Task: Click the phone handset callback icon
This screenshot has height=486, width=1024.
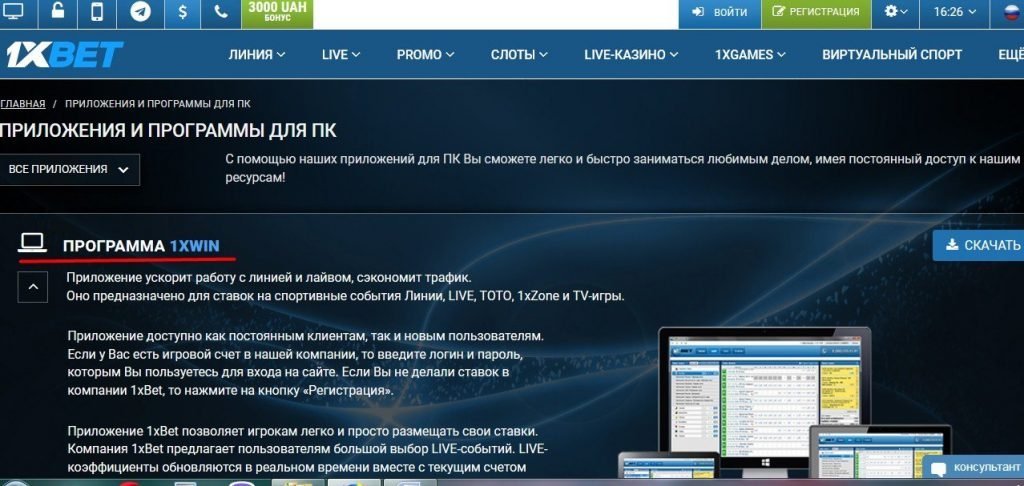Action: click(x=221, y=12)
